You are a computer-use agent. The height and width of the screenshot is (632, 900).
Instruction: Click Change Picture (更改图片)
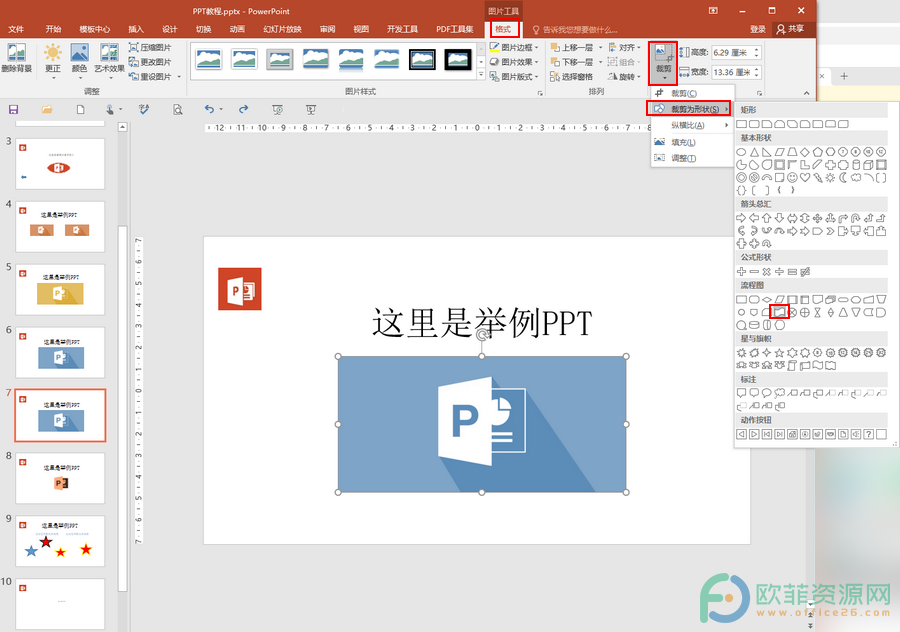click(x=150, y=62)
